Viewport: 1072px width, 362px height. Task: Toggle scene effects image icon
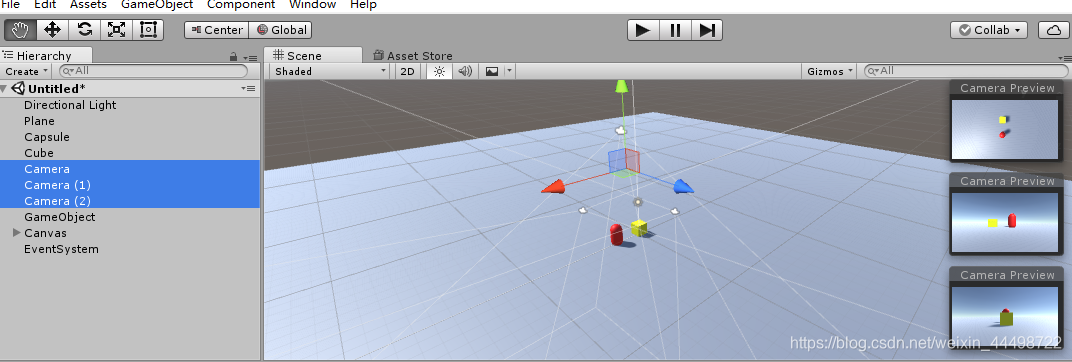492,71
